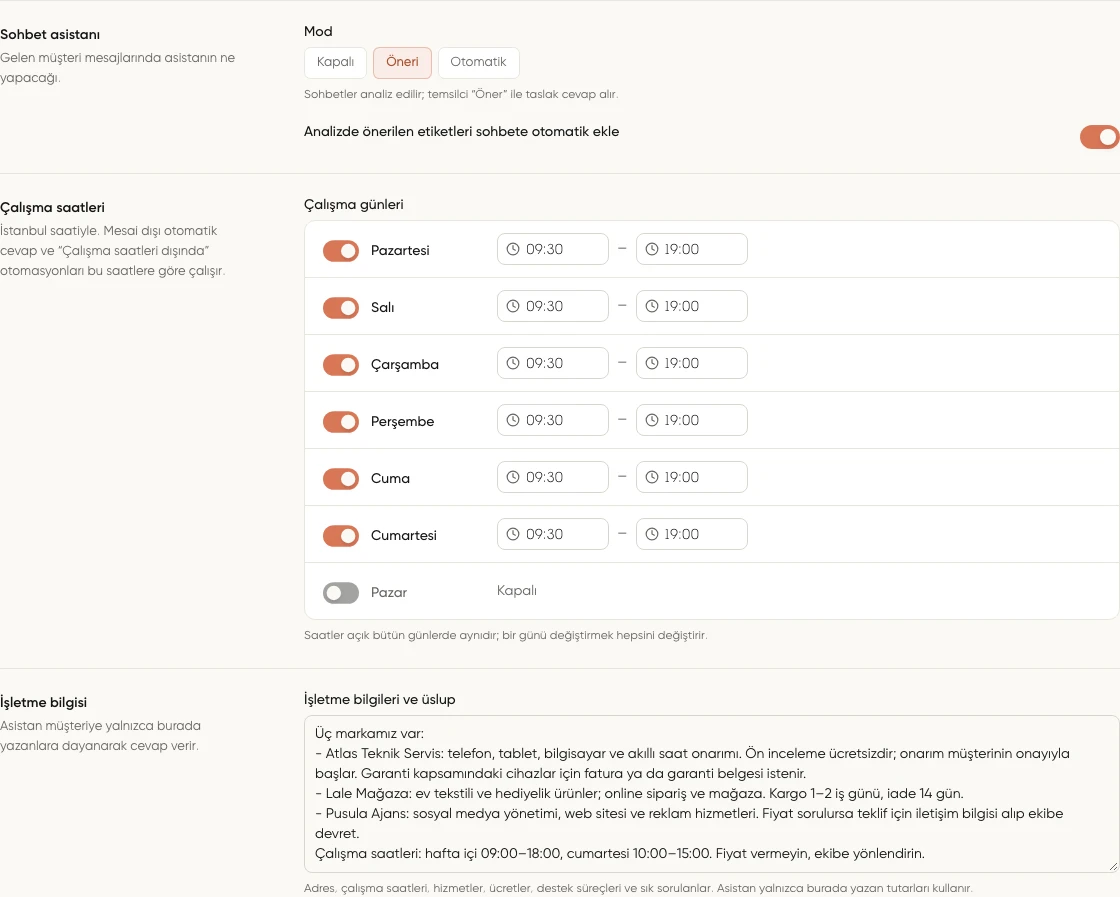Toggle Çarşamba working day off

click(x=341, y=365)
